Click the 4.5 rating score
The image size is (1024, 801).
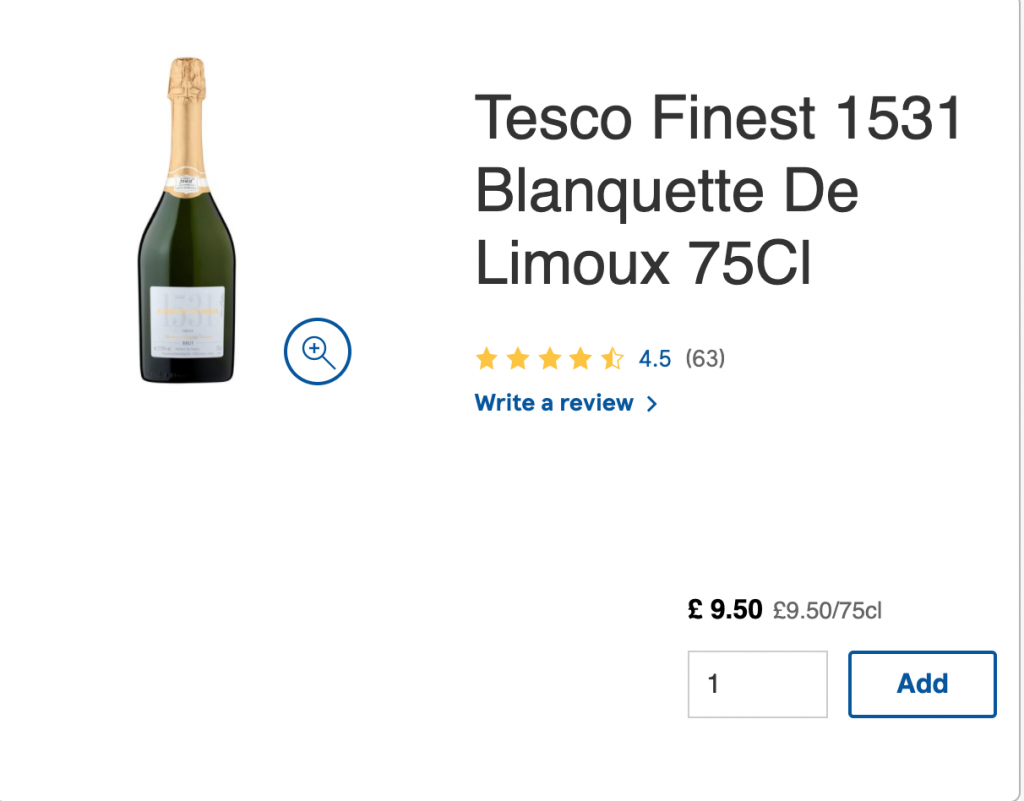click(655, 358)
